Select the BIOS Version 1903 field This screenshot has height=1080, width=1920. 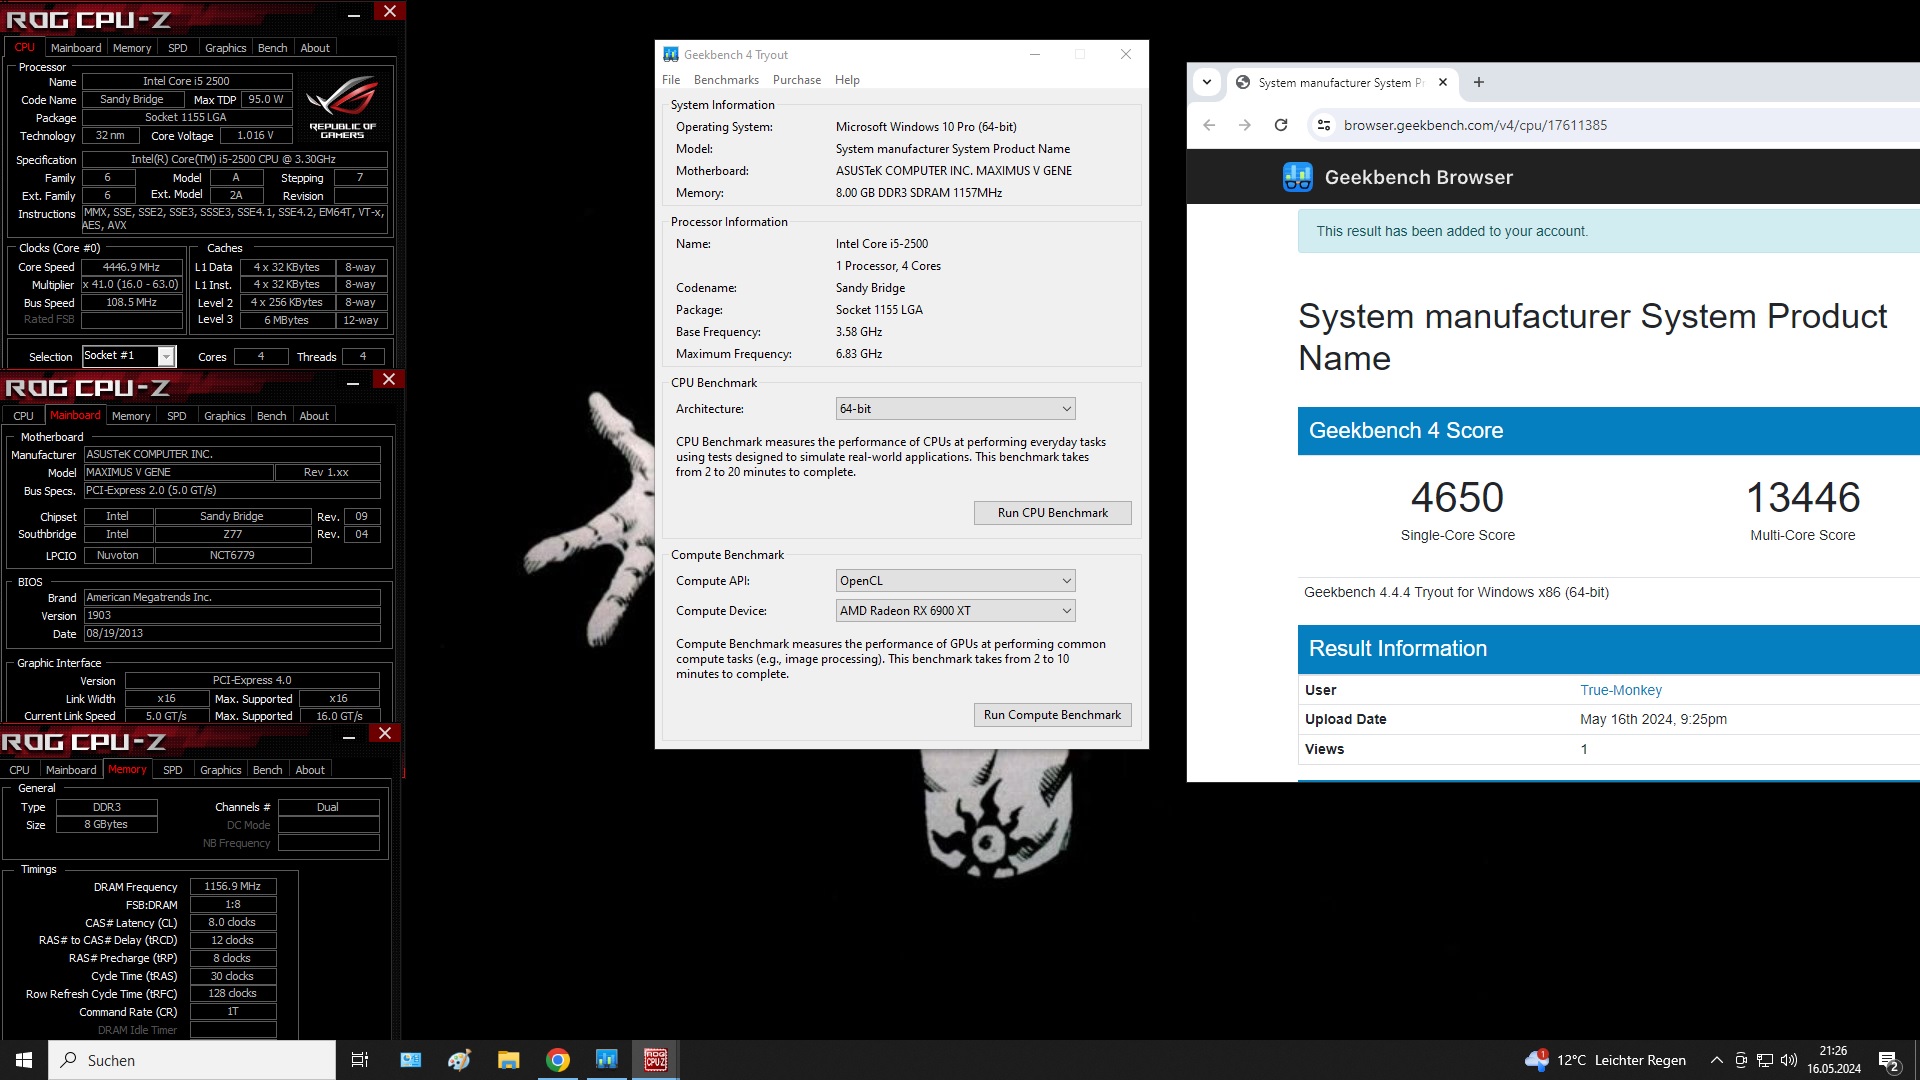(x=232, y=616)
